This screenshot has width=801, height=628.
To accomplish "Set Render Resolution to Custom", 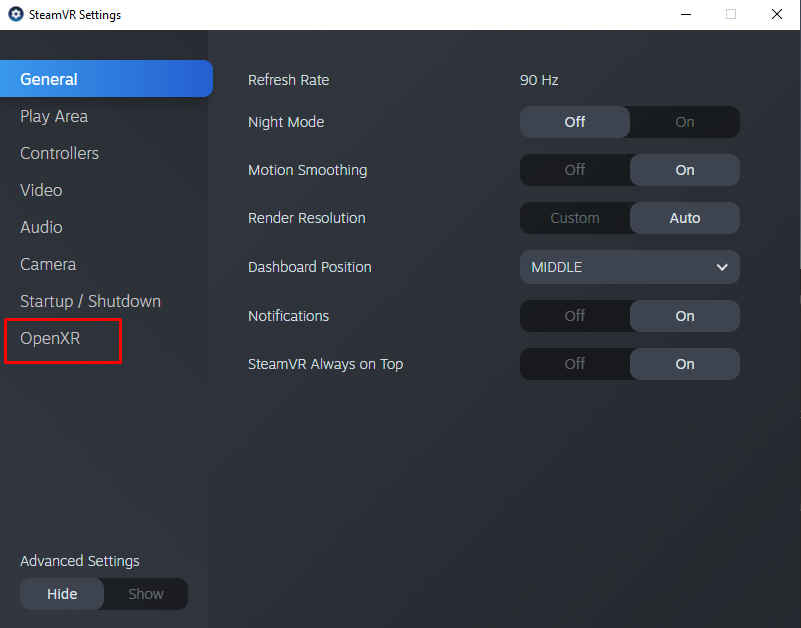I will pyautogui.click(x=575, y=218).
